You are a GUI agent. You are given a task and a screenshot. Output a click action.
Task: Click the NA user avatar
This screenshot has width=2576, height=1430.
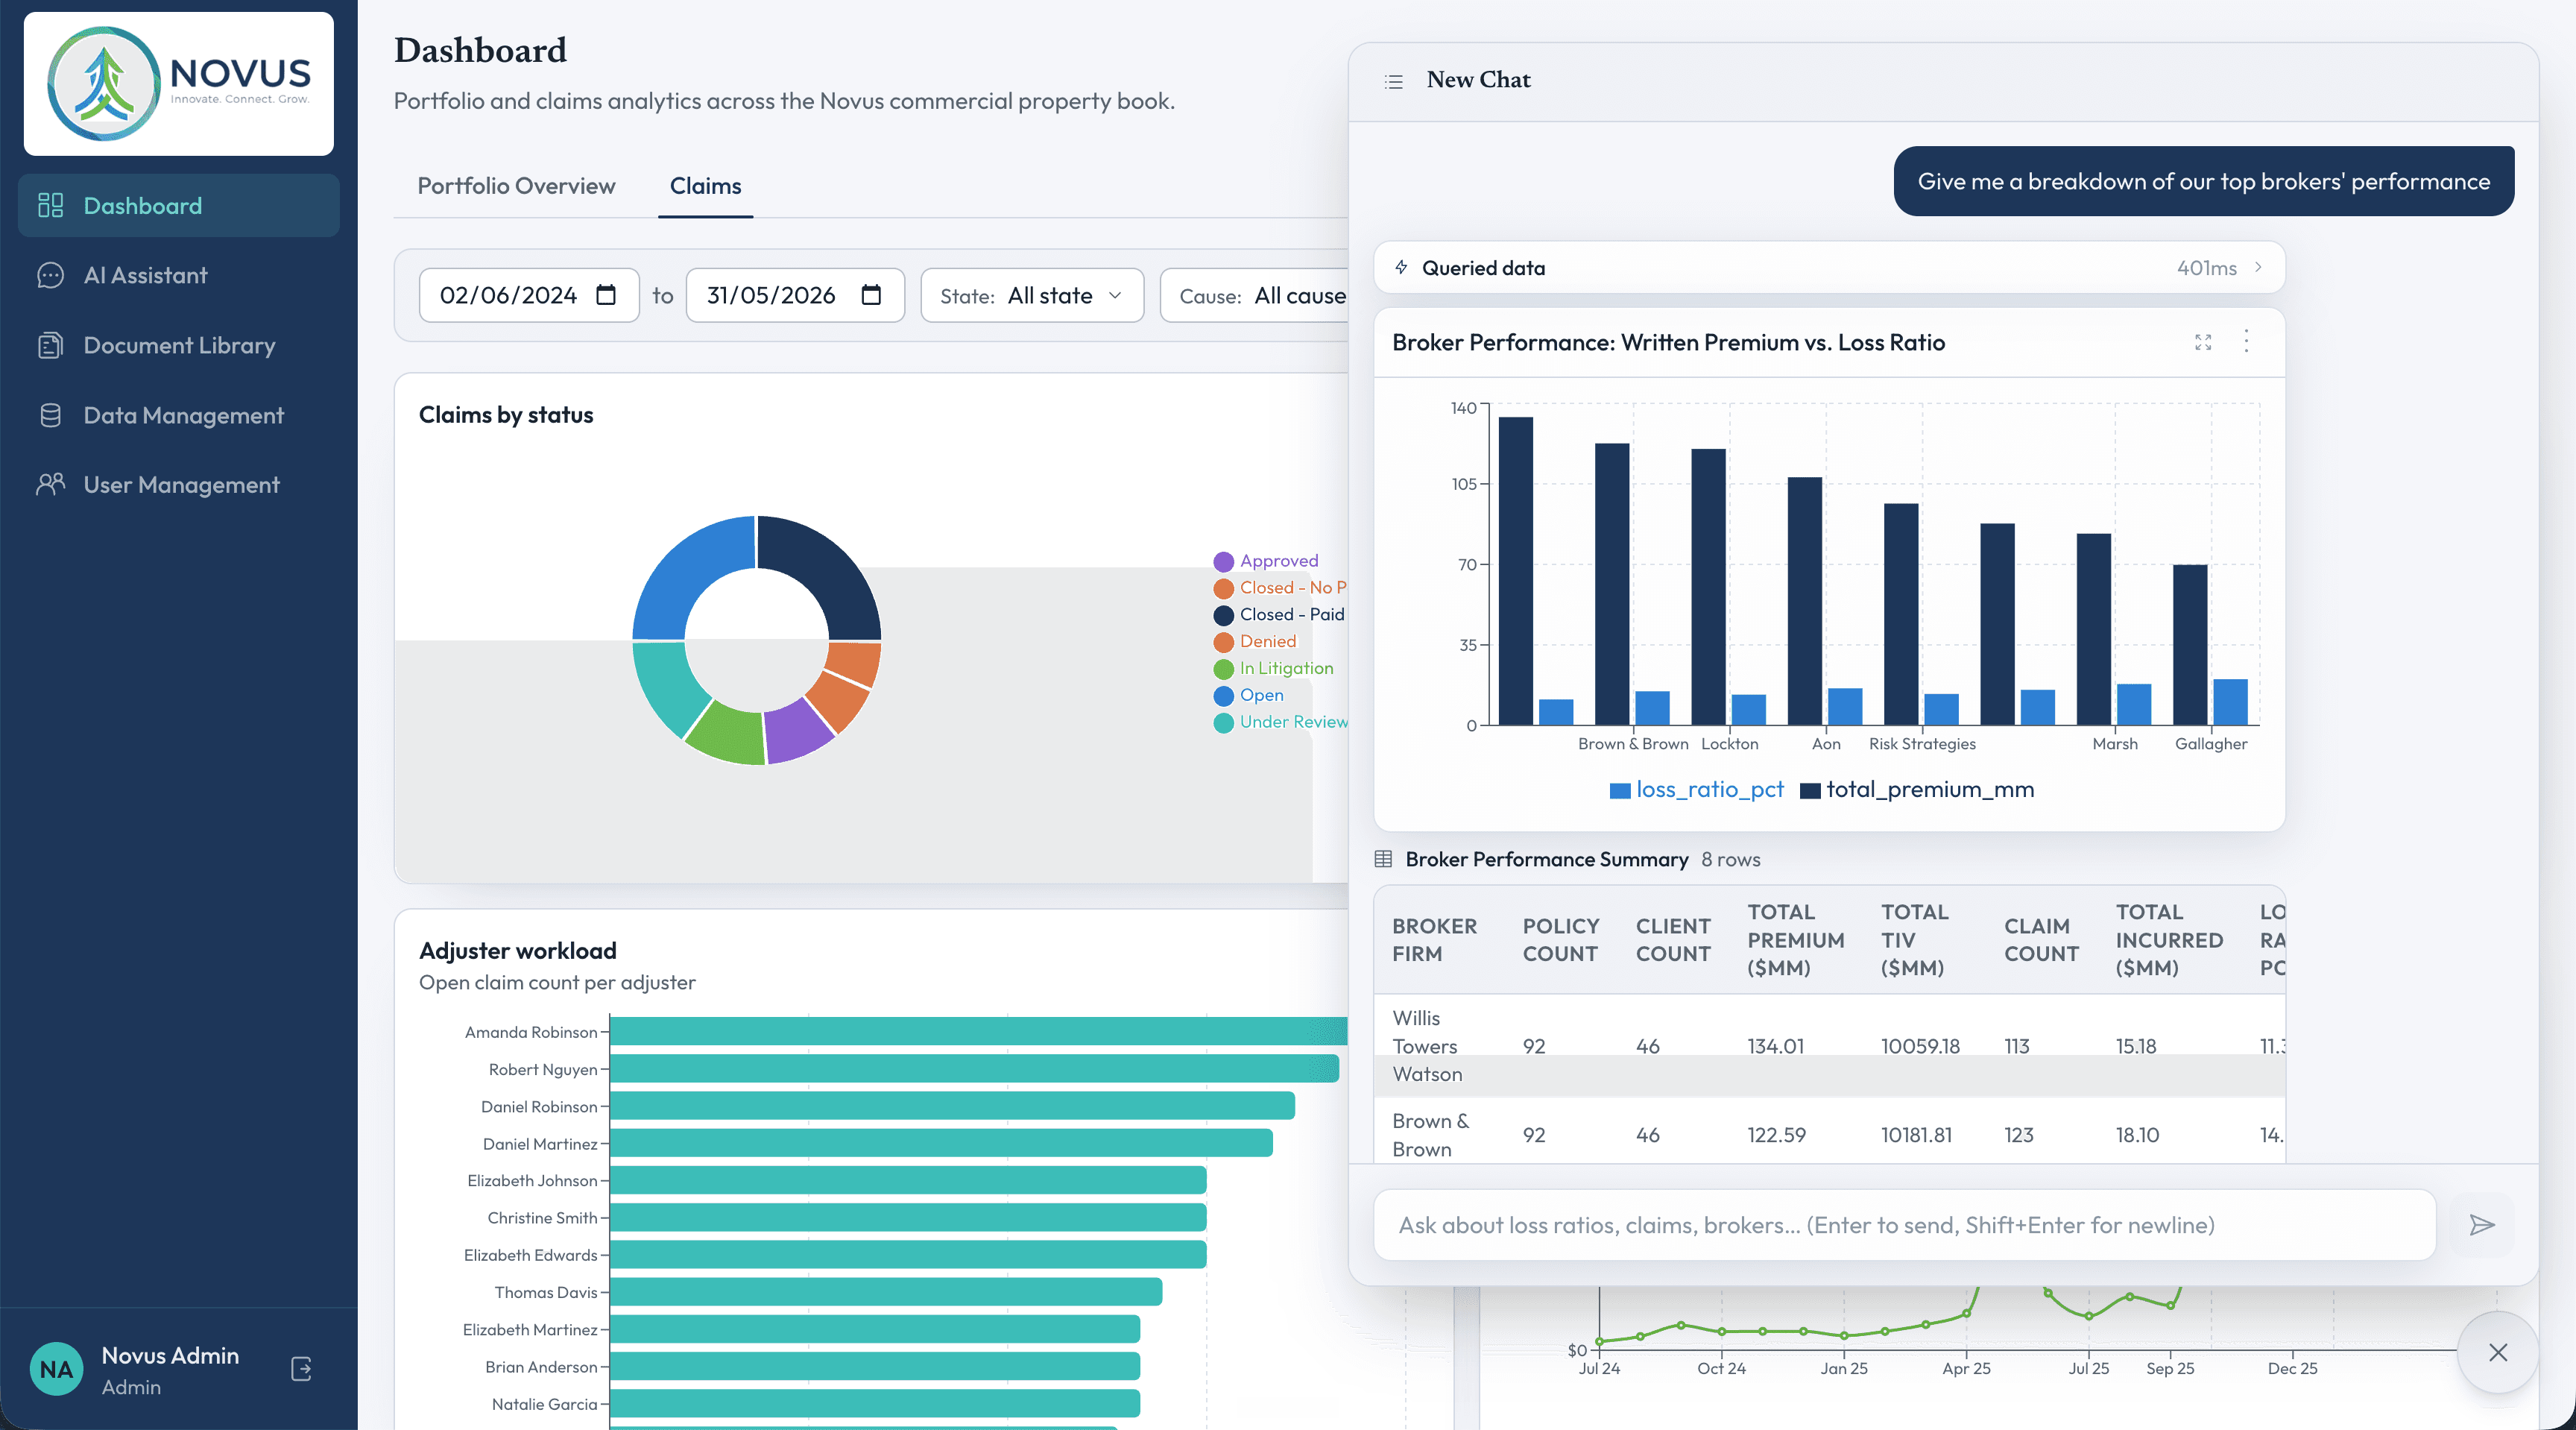point(57,1369)
